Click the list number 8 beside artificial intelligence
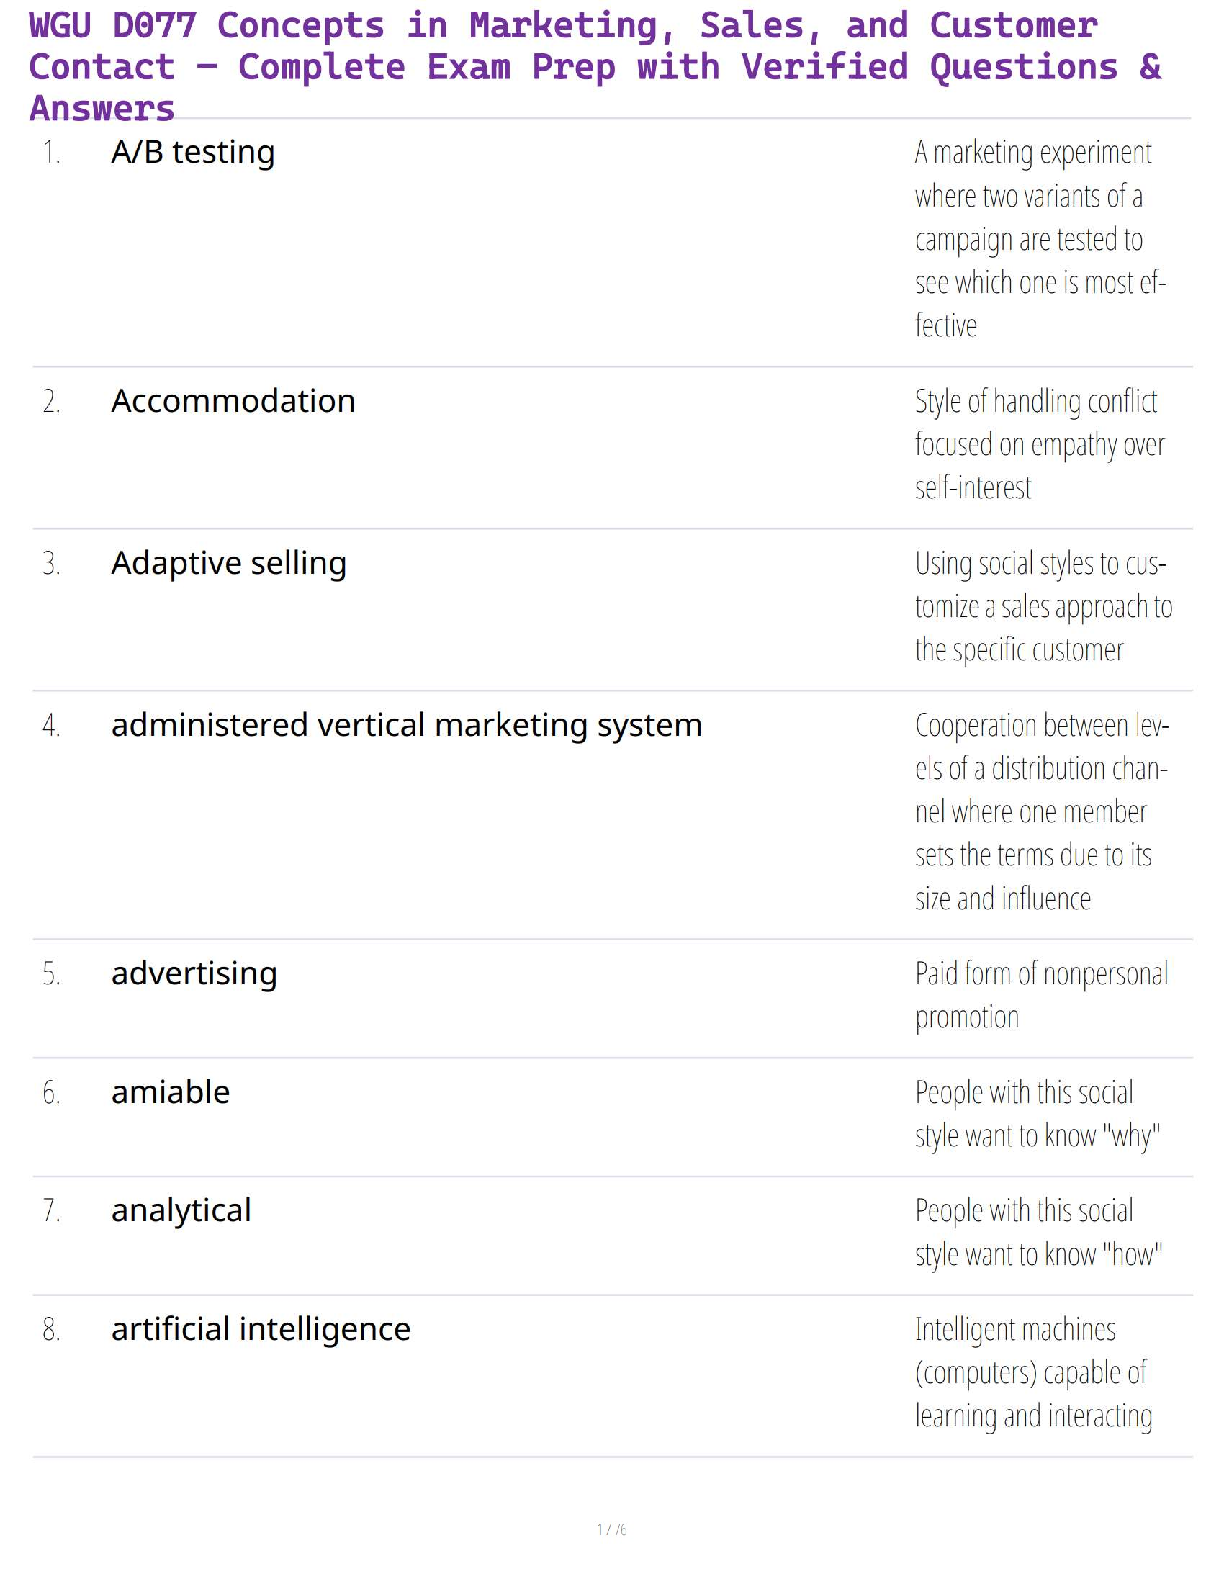1224x1584 pixels. [x=51, y=1329]
